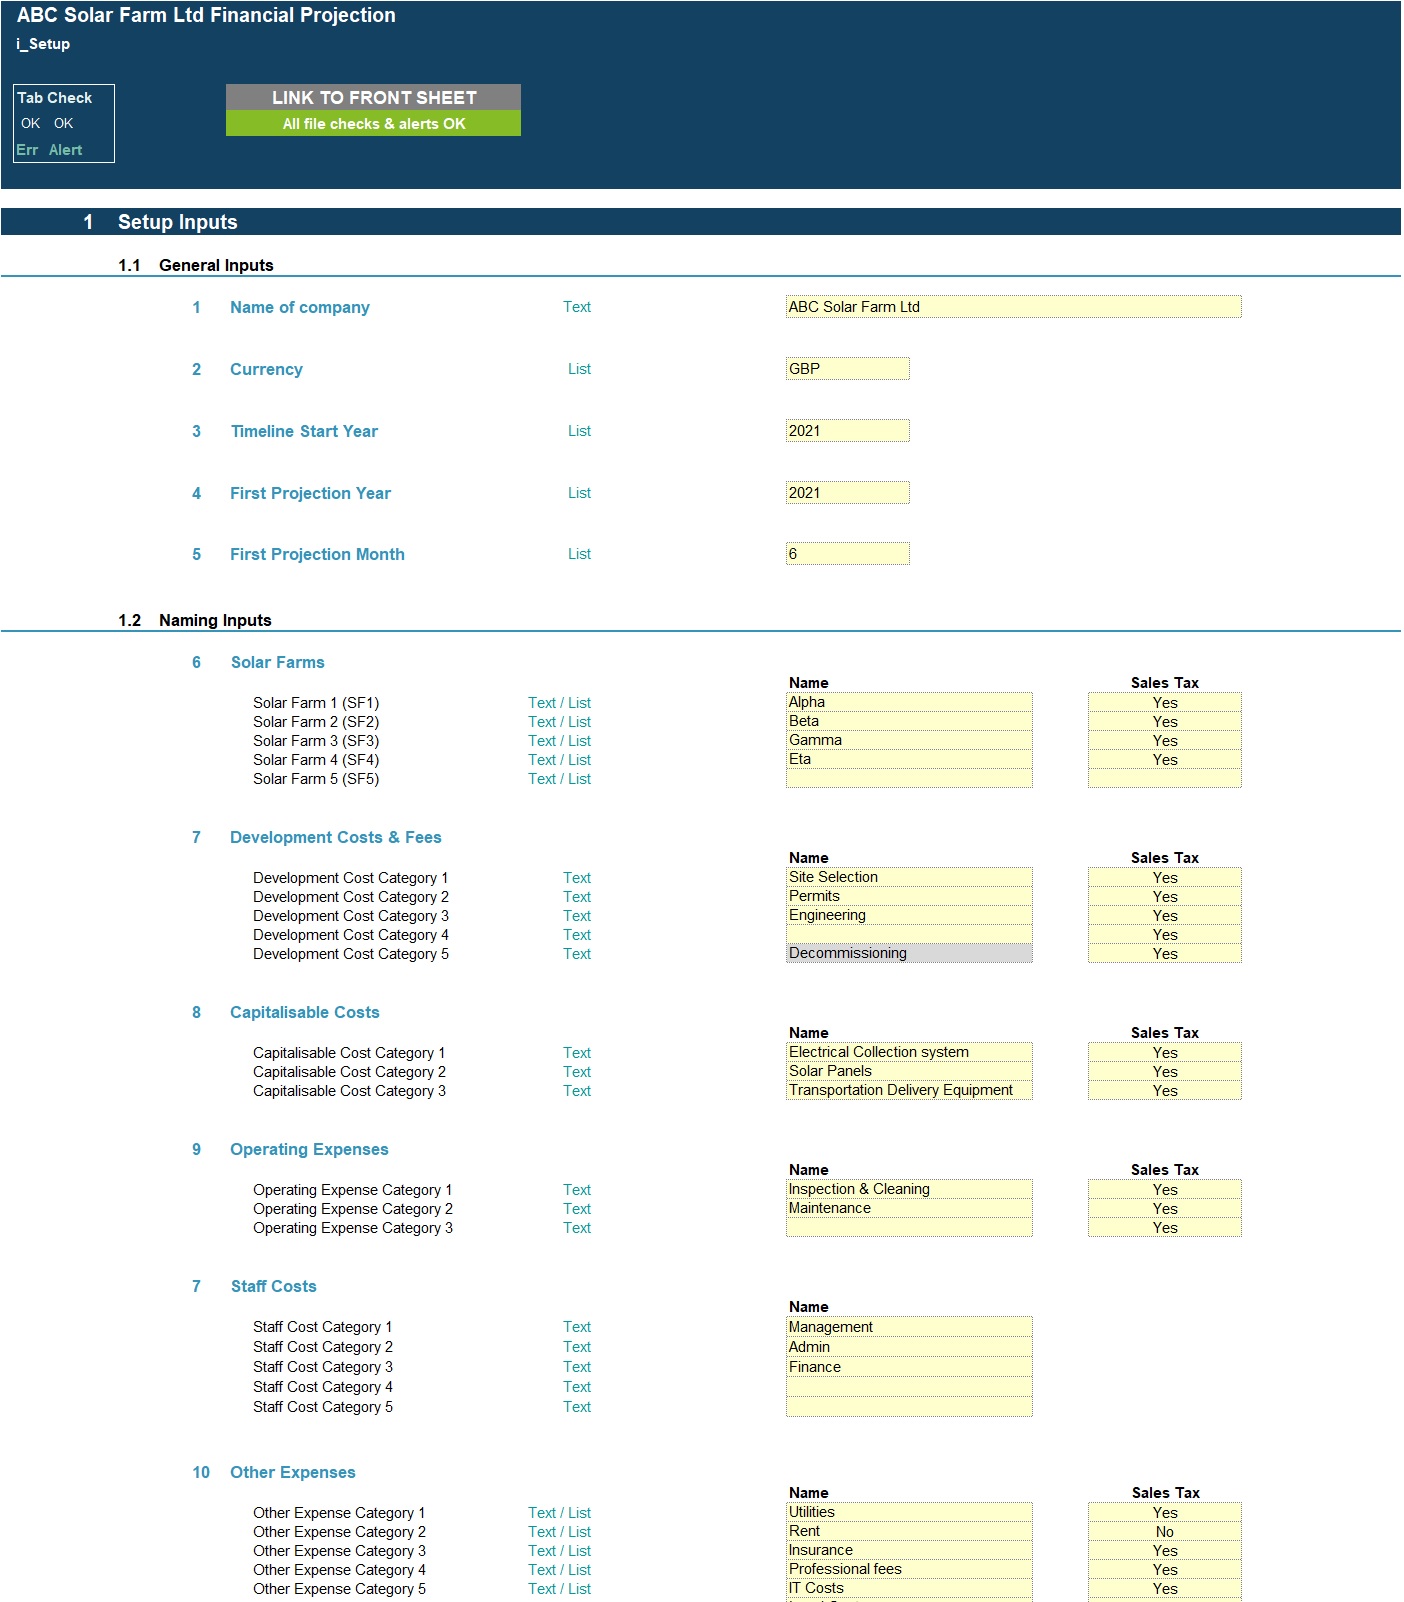Select the Finance staff cost cell
Viewport: 1404px width, 1602px height.
909,1367
